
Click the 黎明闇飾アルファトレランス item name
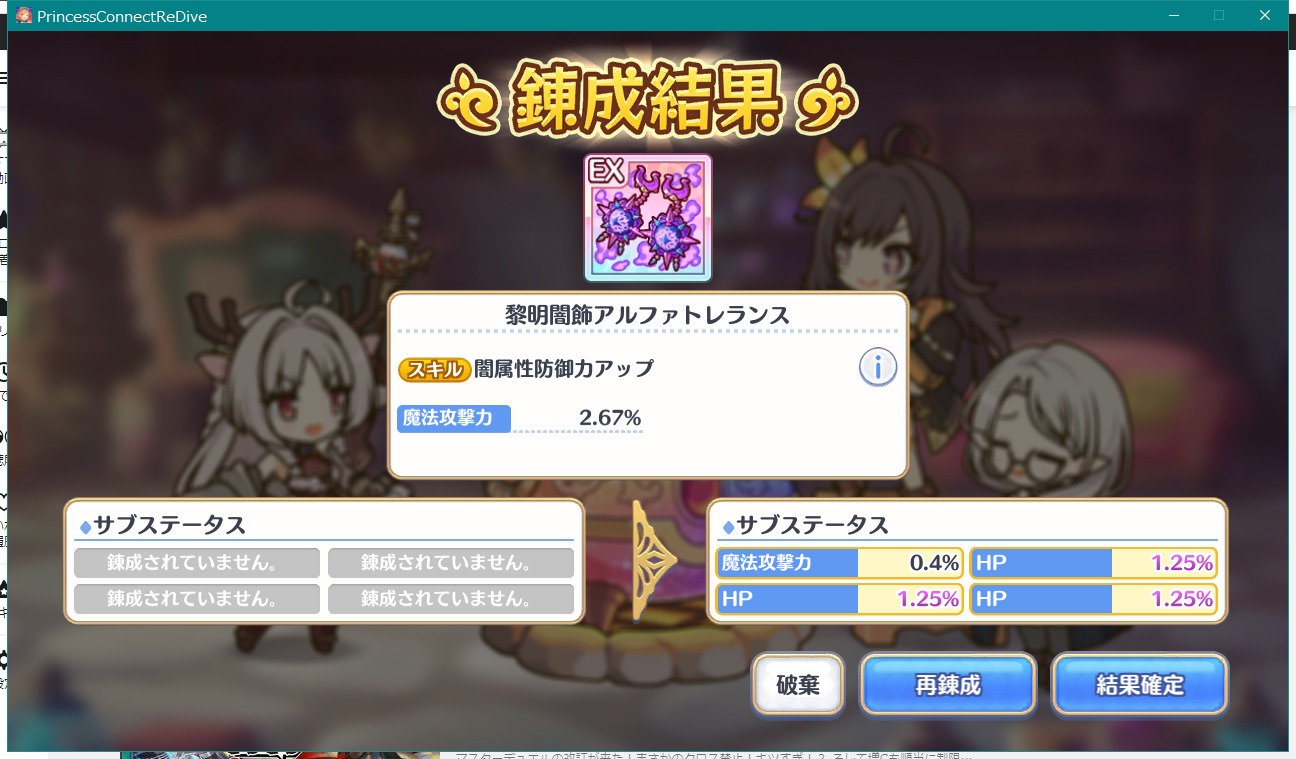point(647,315)
